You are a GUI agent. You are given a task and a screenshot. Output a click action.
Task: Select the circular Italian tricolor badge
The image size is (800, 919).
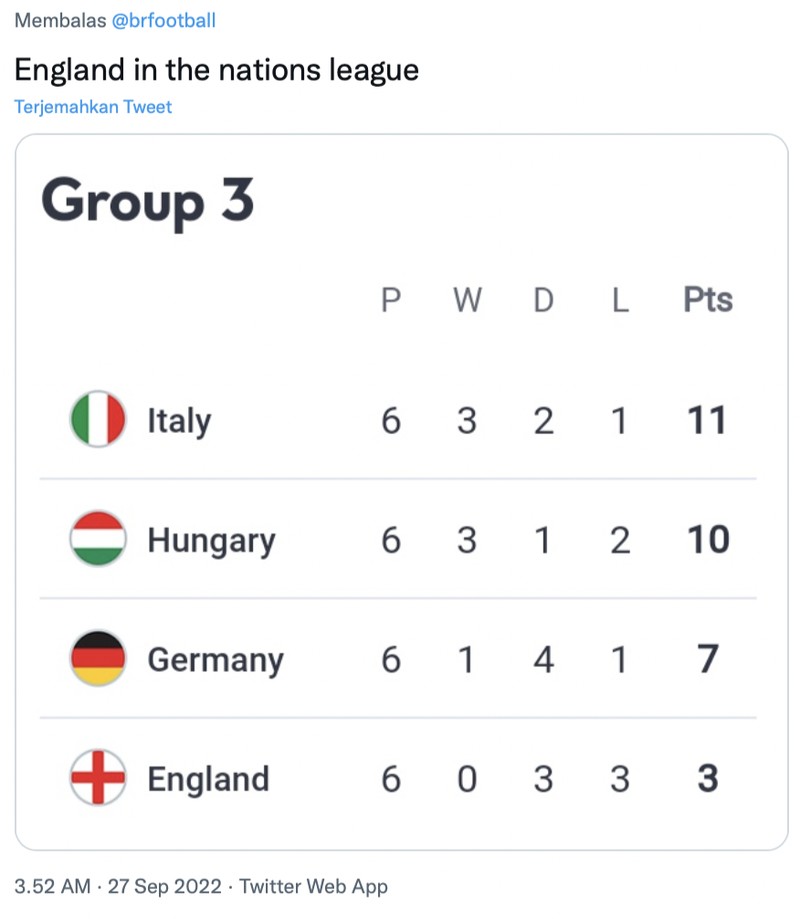point(97,420)
